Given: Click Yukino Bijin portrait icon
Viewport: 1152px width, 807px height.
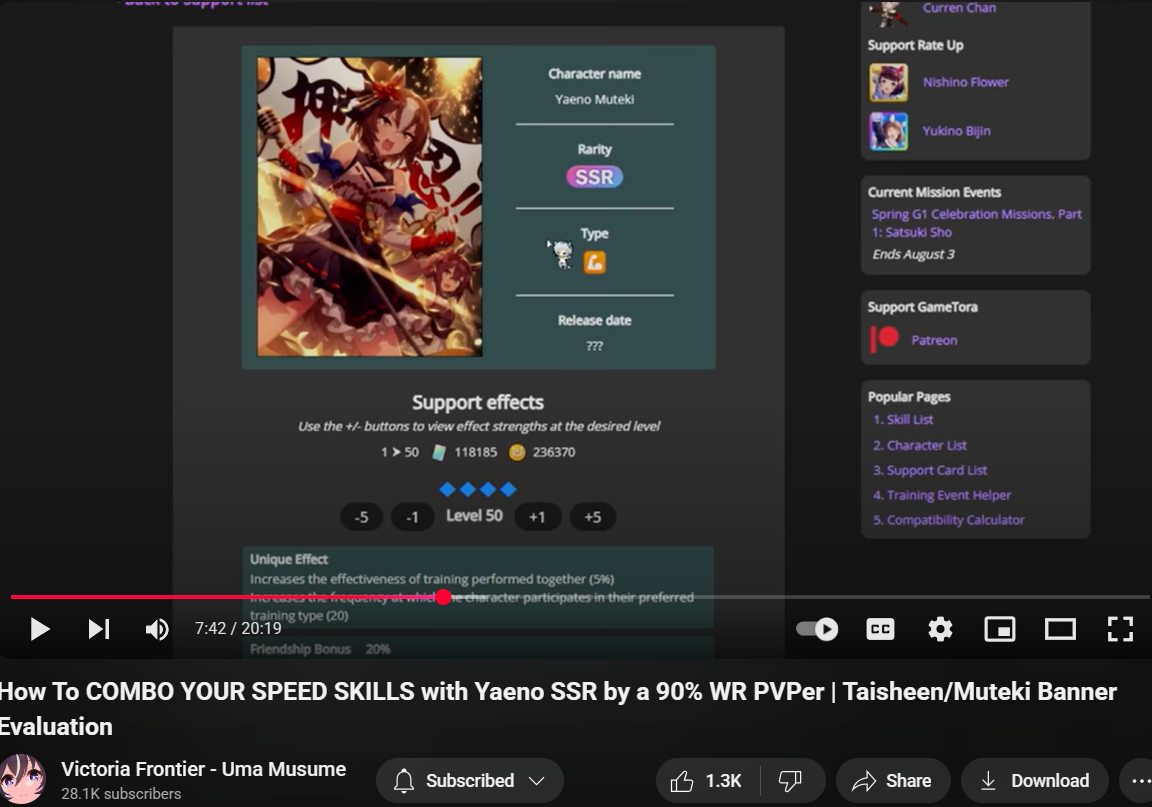Looking at the screenshot, I should (888, 132).
